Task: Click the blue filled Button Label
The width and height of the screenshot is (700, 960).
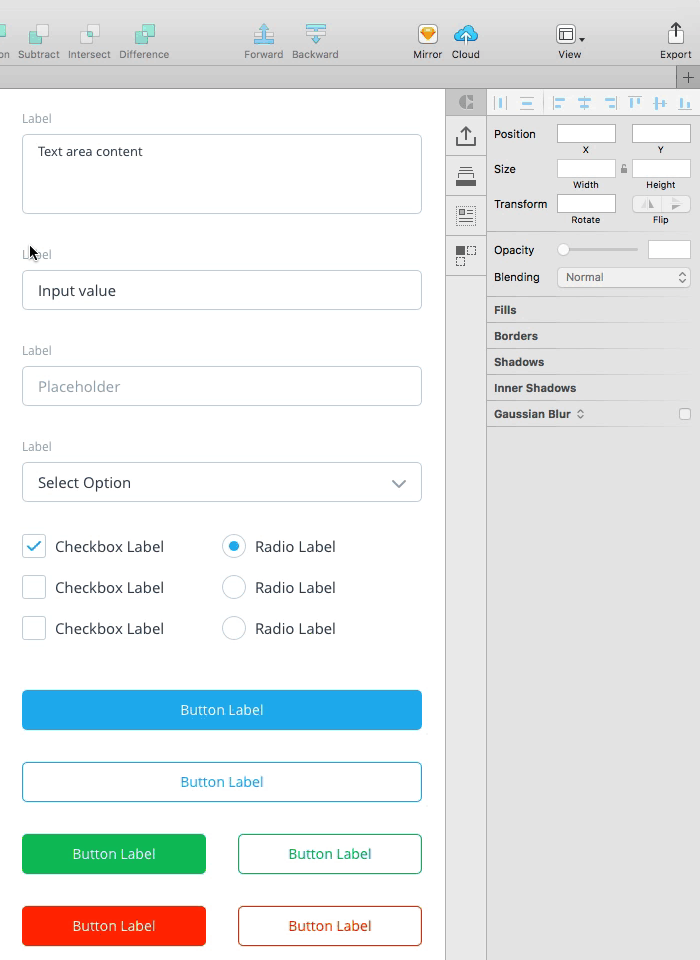Action: (x=222, y=710)
